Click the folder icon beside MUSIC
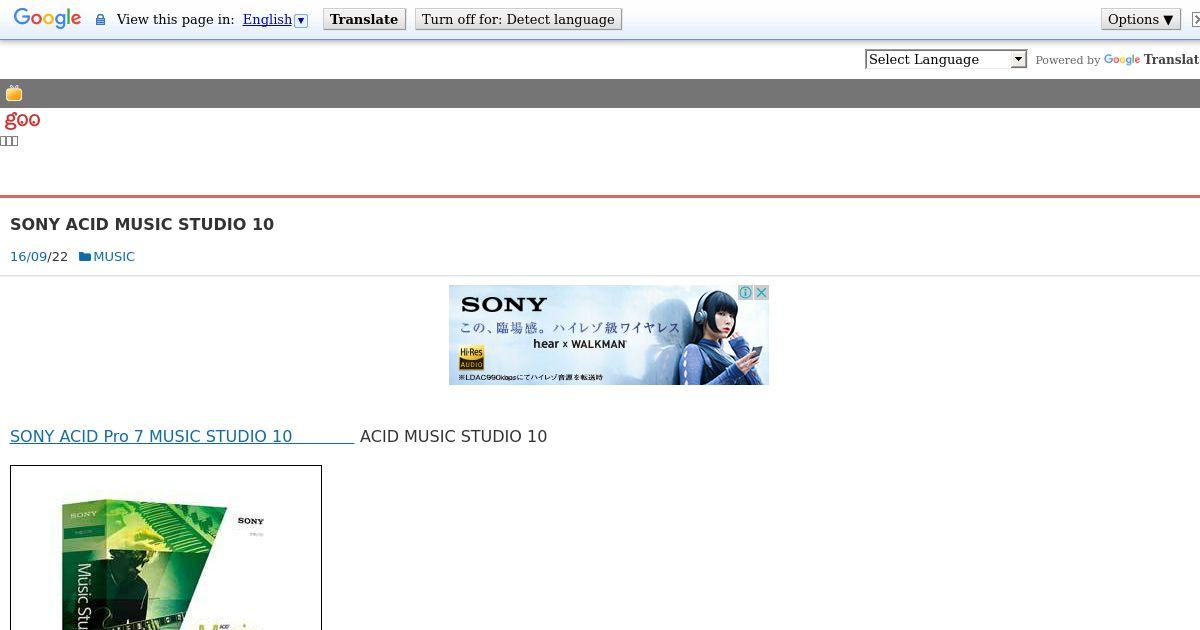This screenshot has width=1200, height=630. click(85, 257)
